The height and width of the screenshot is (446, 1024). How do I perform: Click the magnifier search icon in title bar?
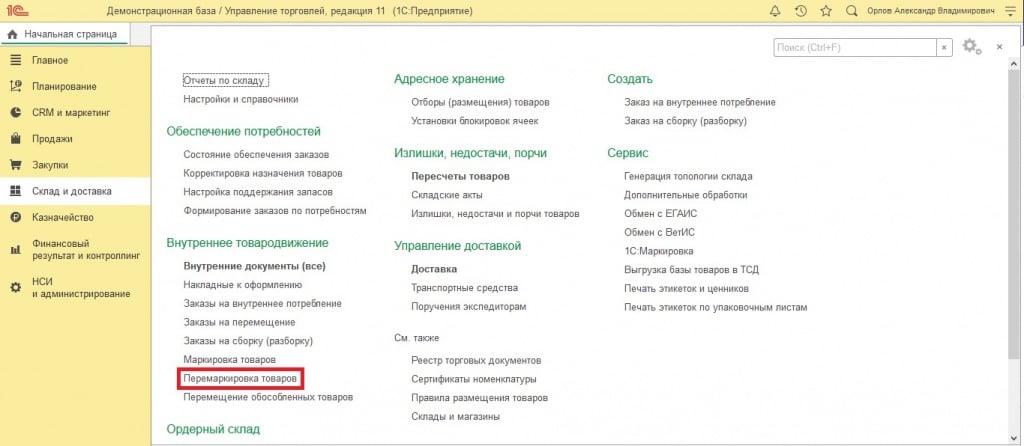[x=851, y=11]
